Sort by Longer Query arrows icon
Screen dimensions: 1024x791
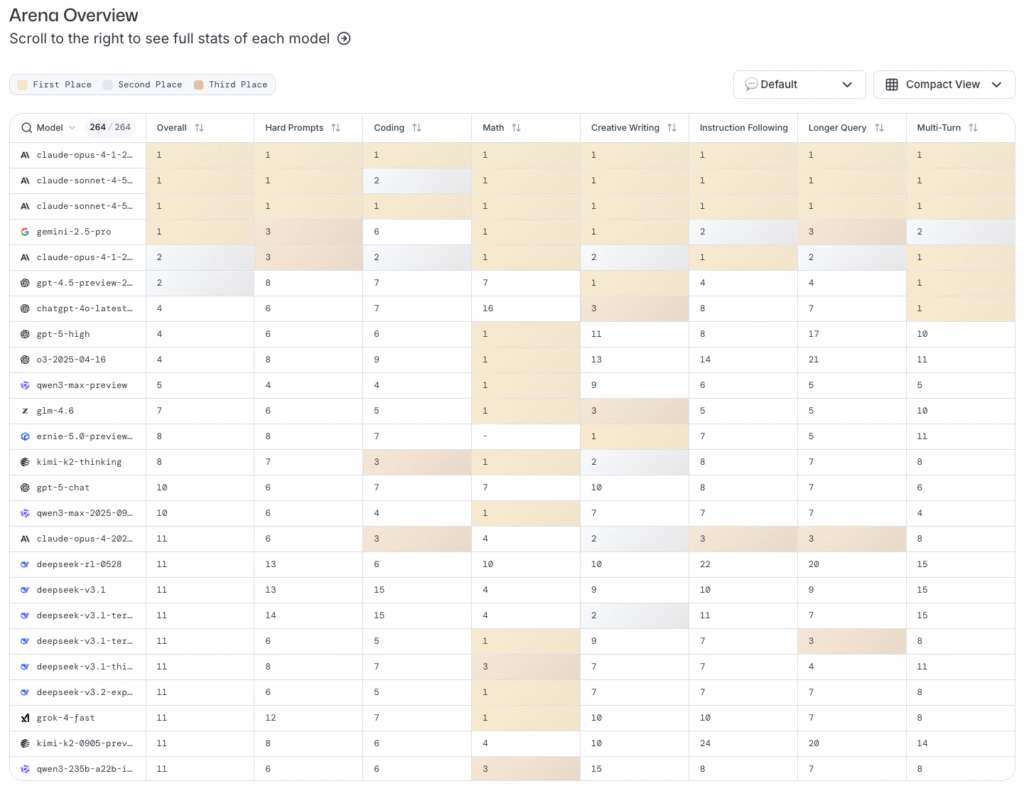pos(879,128)
